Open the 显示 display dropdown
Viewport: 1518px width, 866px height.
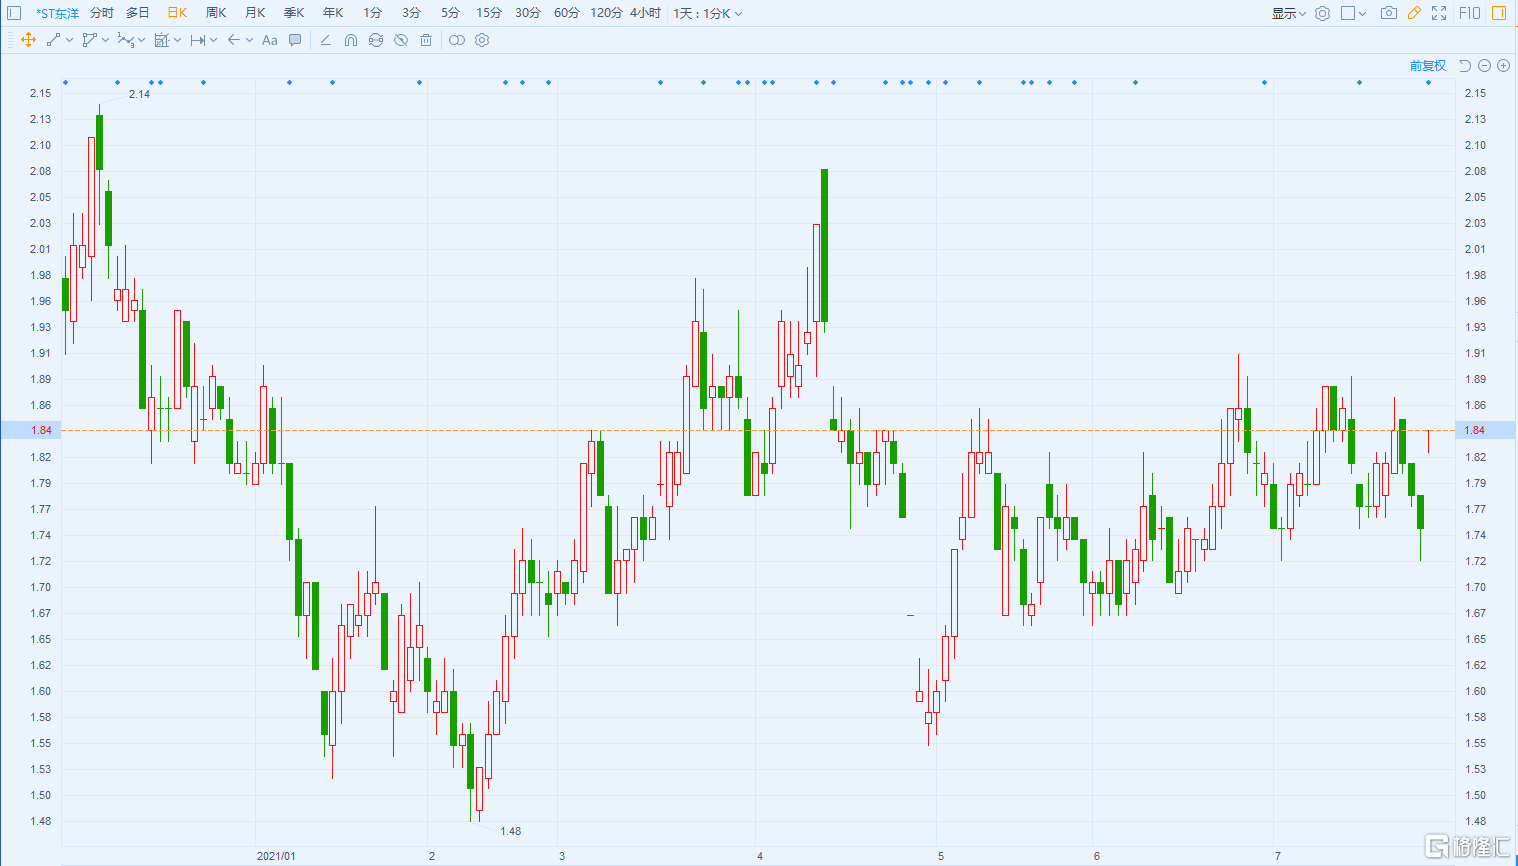coord(1289,13)
